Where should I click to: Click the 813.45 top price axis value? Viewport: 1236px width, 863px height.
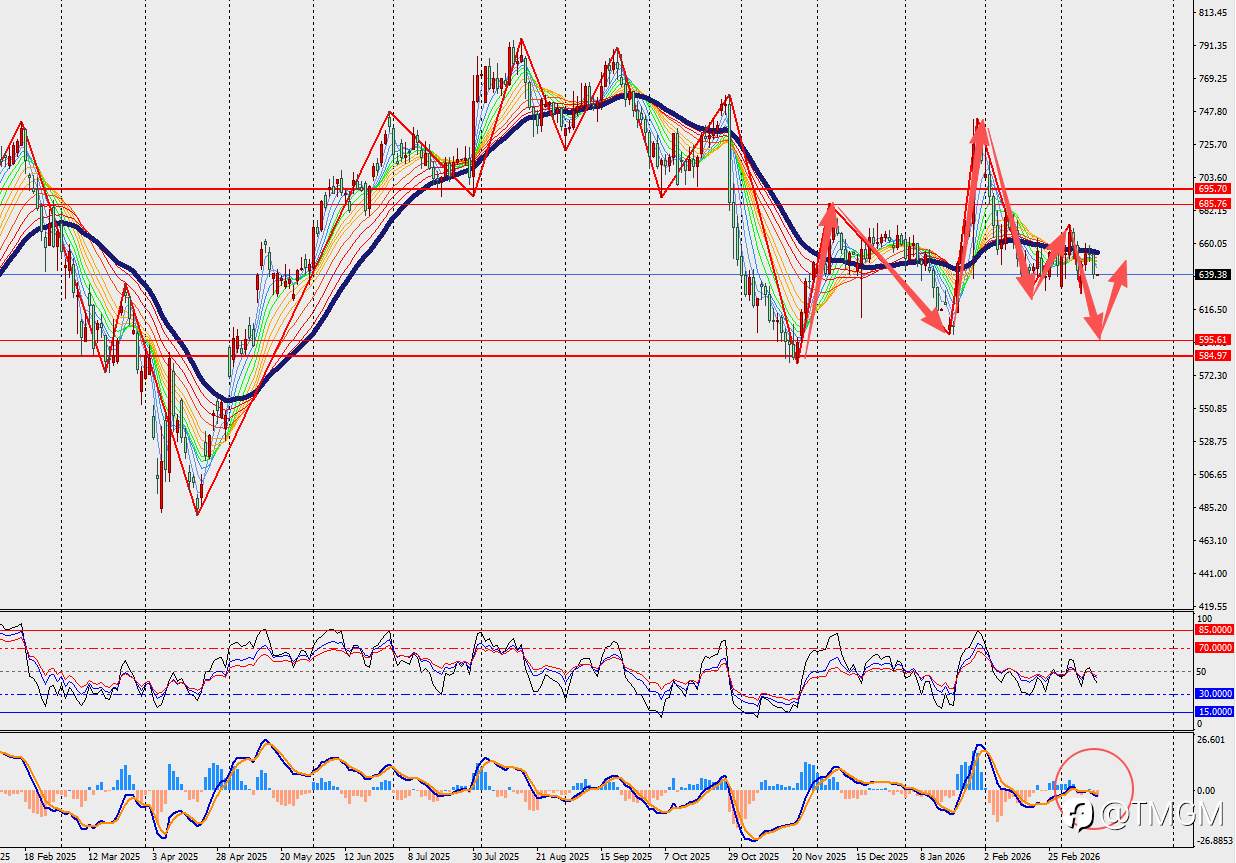1212,13
